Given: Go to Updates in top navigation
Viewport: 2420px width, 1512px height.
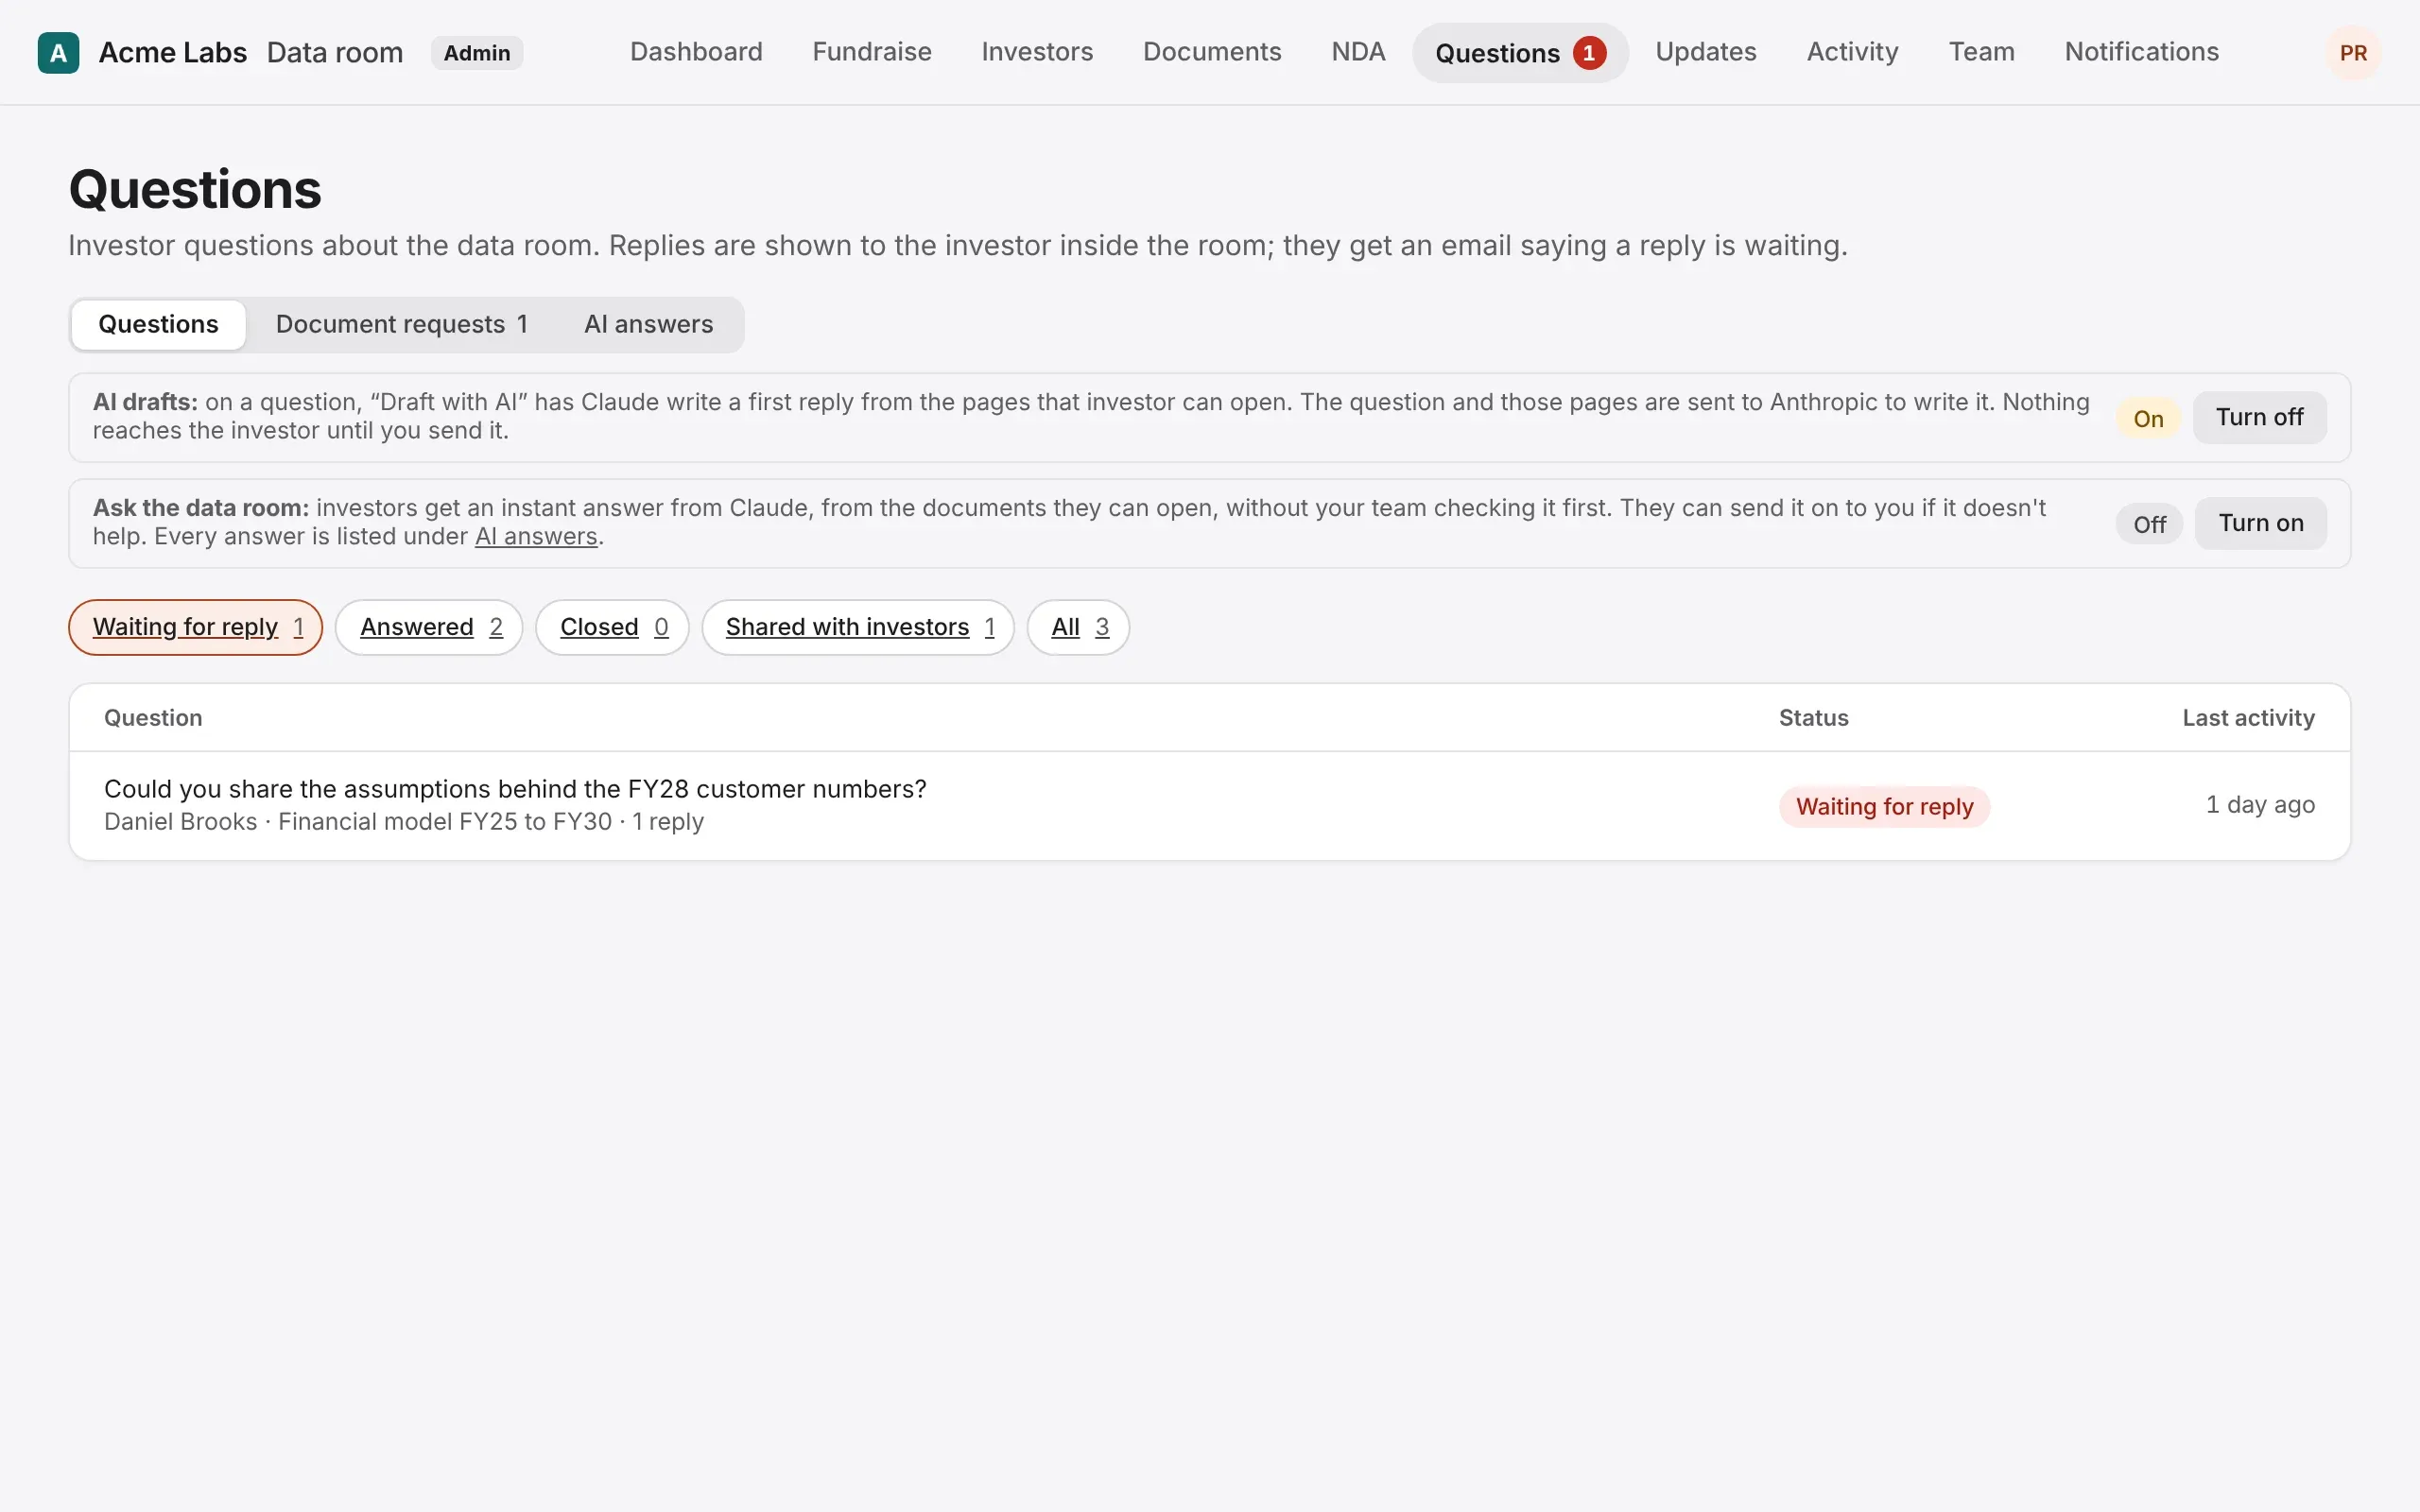Looking at the screenshot, I should tap(1706, 52).
